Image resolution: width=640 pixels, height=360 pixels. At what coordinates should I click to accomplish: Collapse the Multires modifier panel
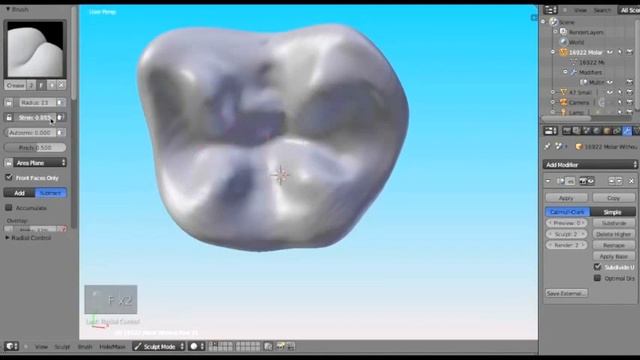[x=548, y=181]
